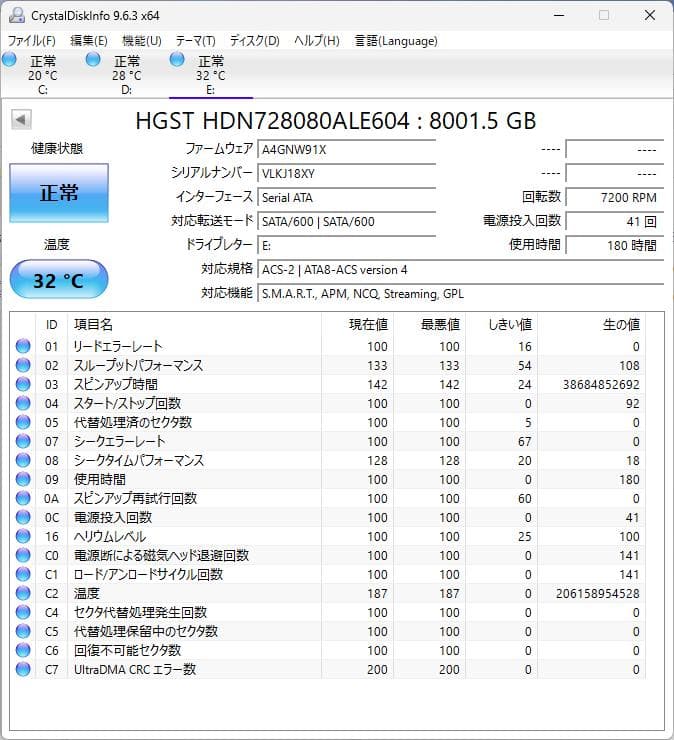Click the ID column header
Image resolution: width=674 pixels, height=740 pixels.
[51, 324]
